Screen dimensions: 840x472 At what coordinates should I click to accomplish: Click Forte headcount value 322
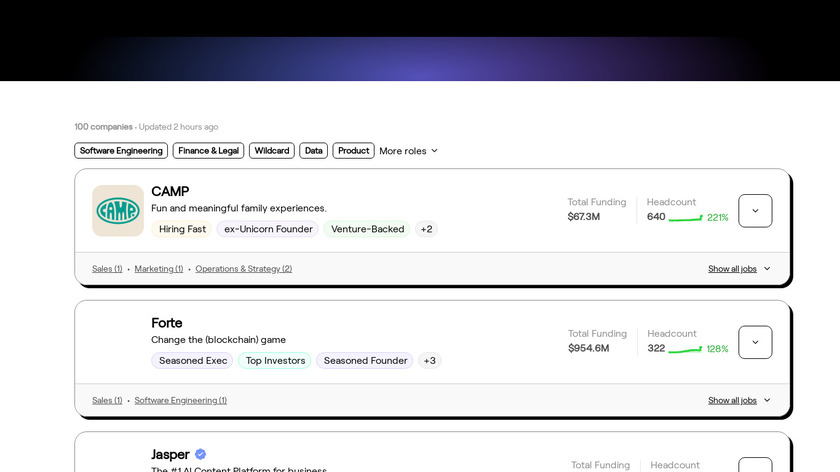click(x=656, y=348)
